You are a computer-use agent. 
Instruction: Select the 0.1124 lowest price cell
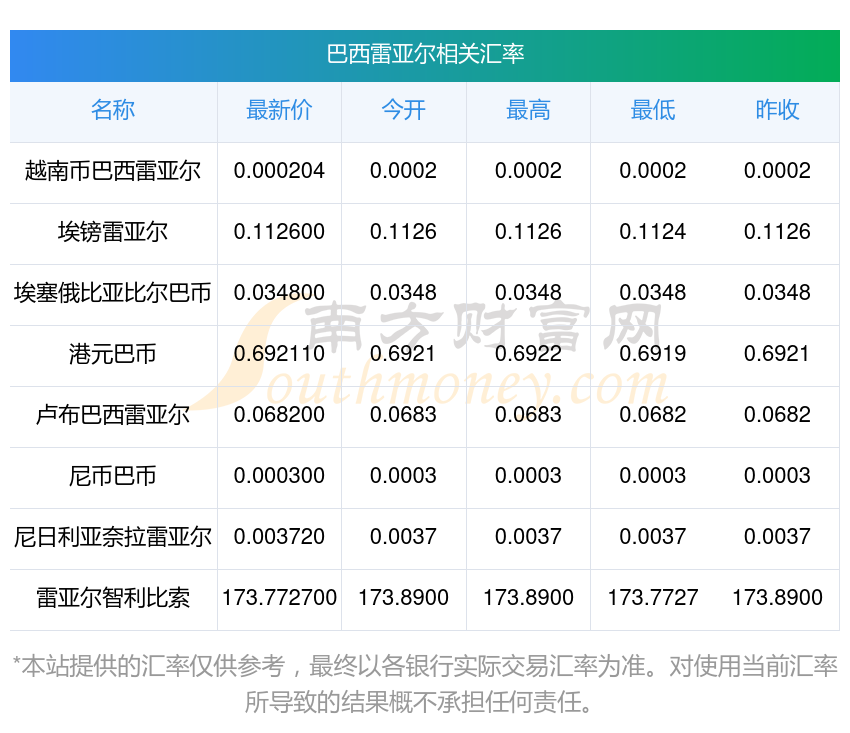click(x=652, y=232)
